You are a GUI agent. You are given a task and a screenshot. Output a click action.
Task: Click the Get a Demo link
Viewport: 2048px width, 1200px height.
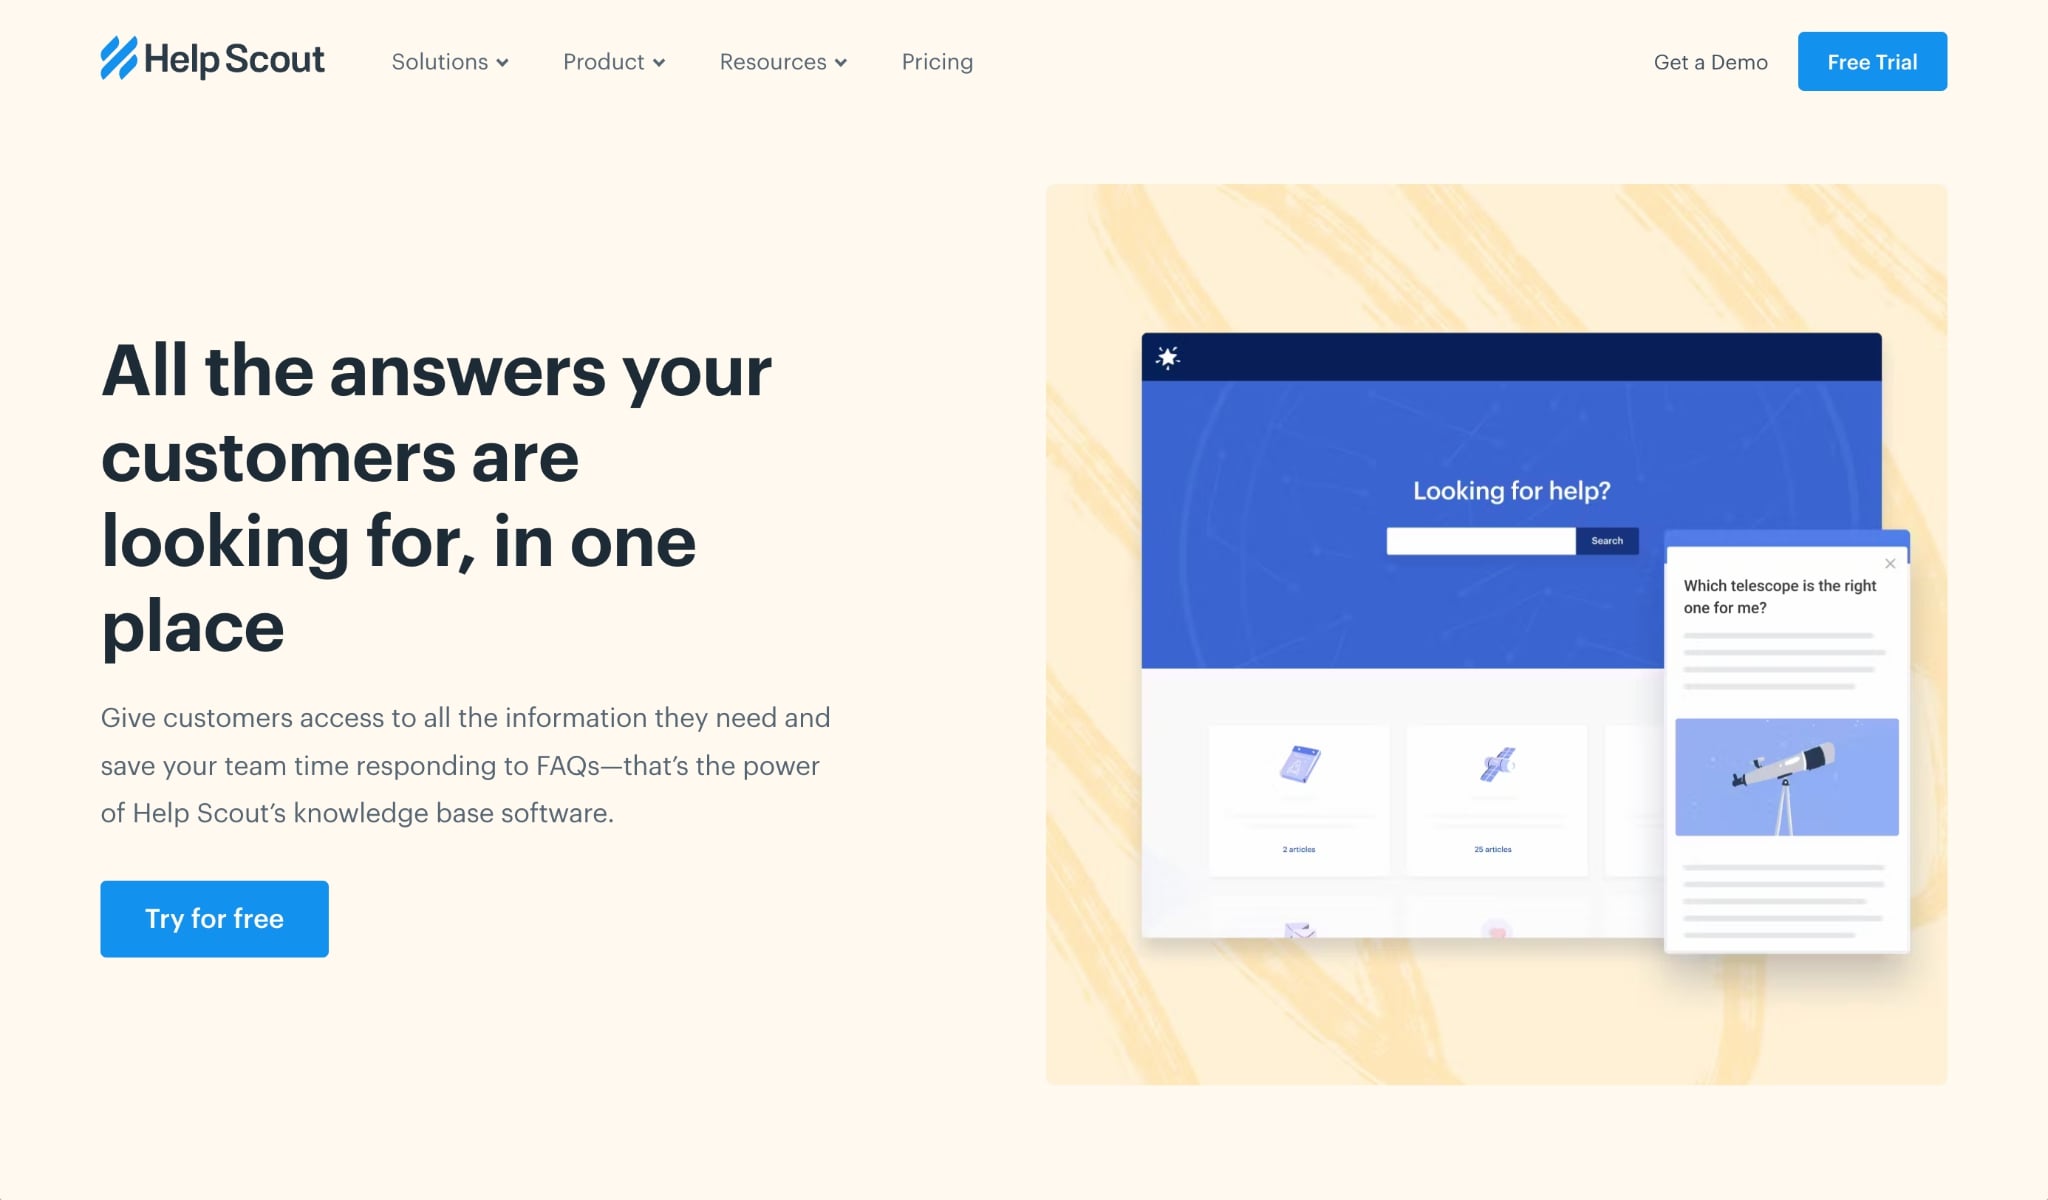click(x=1711, y=61)
